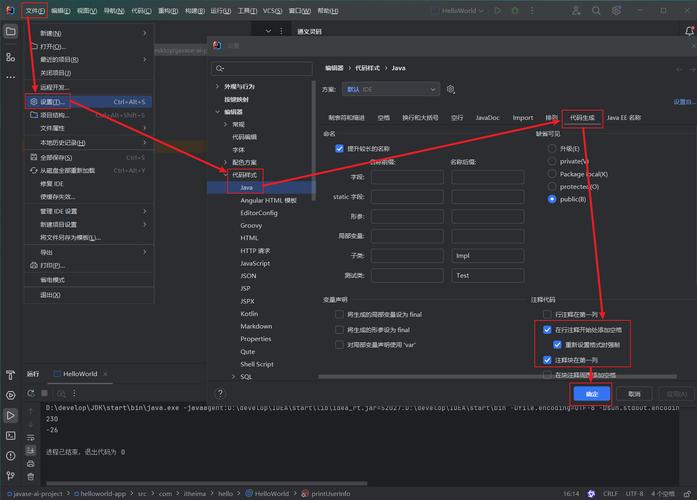
Task: Select the private(V) visibility radio button
Action: 553,161
